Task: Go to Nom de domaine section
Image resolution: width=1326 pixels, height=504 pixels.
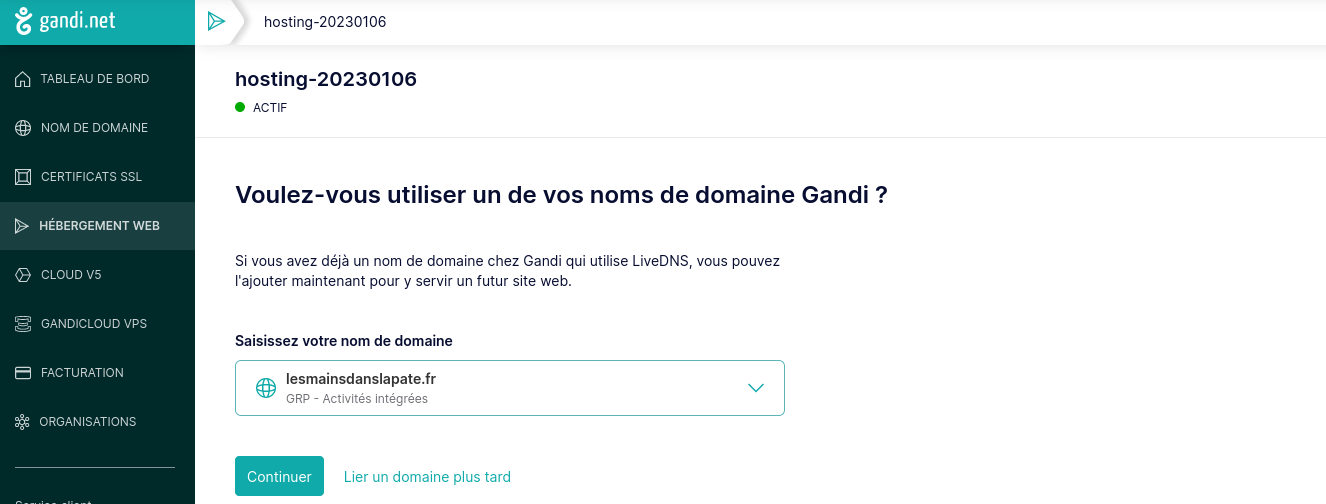Action: click(94, 128)
